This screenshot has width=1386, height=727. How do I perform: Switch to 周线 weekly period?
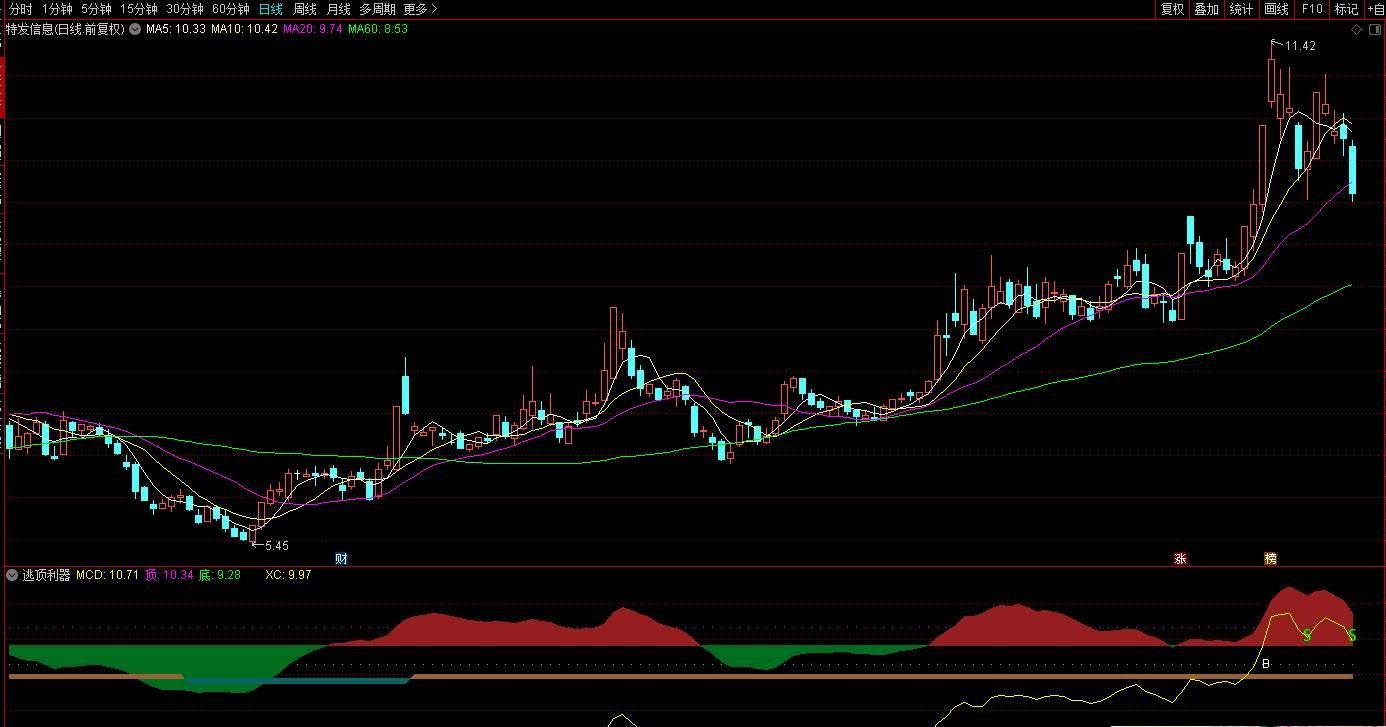[304, 9]
